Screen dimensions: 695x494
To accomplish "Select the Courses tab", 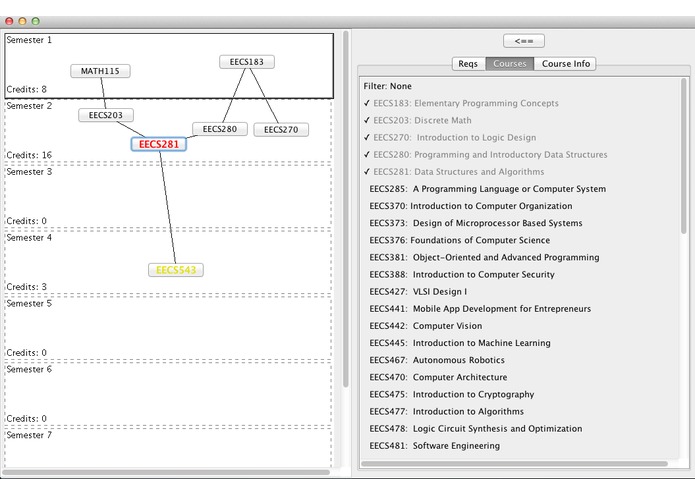I will click(510, 64).
